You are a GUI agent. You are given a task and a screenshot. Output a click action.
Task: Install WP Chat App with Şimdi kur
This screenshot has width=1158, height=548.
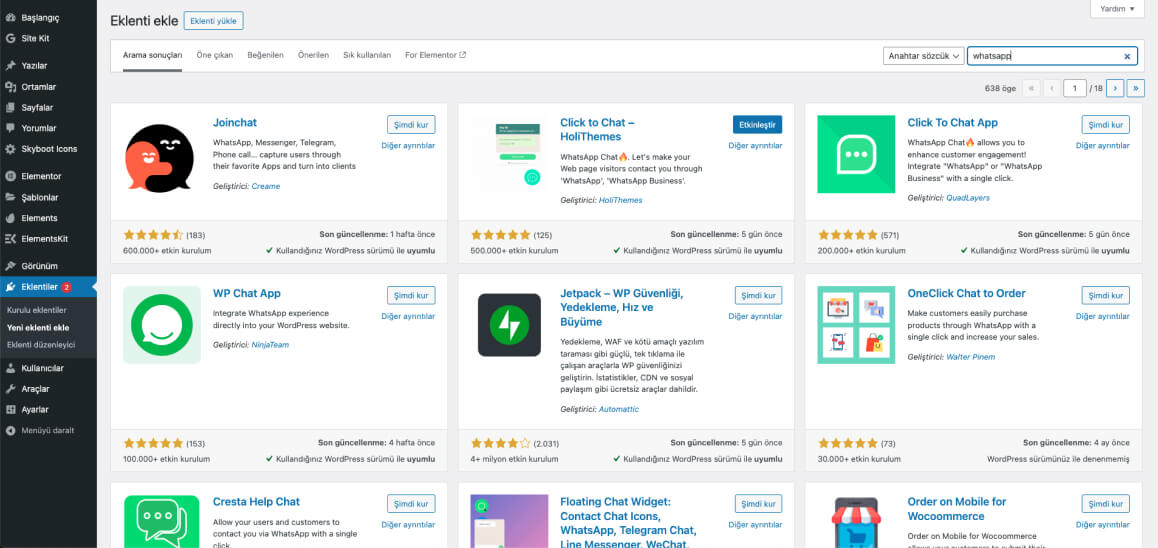(x=411, y=295)
